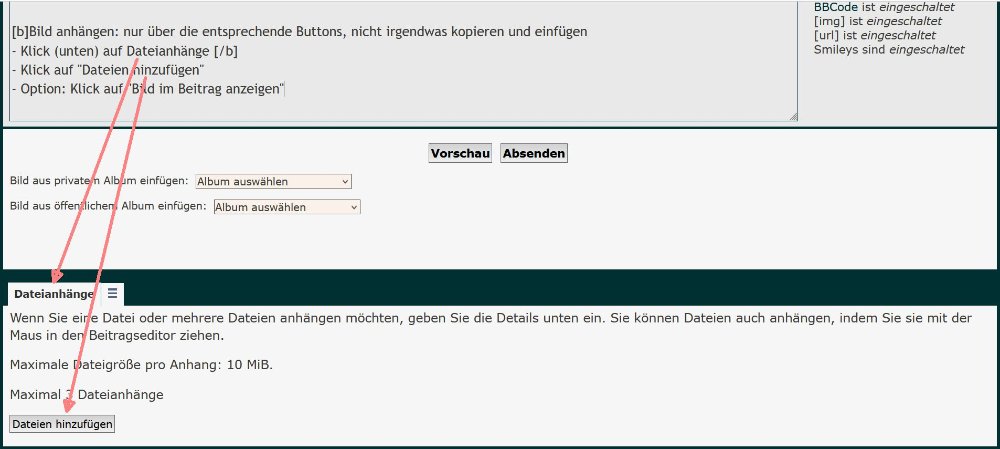This screenshot has height=449, width=1000.
Task: Click the Smileys status text
Action: point(888,49)
